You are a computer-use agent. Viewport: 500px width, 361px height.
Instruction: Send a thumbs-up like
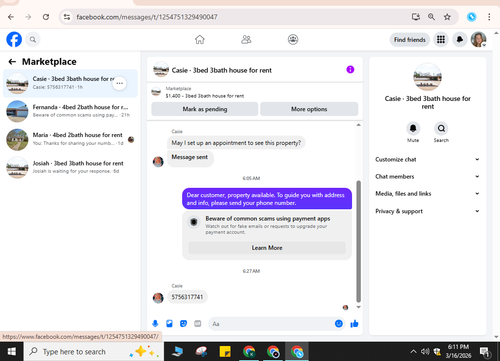coord(354,324)
